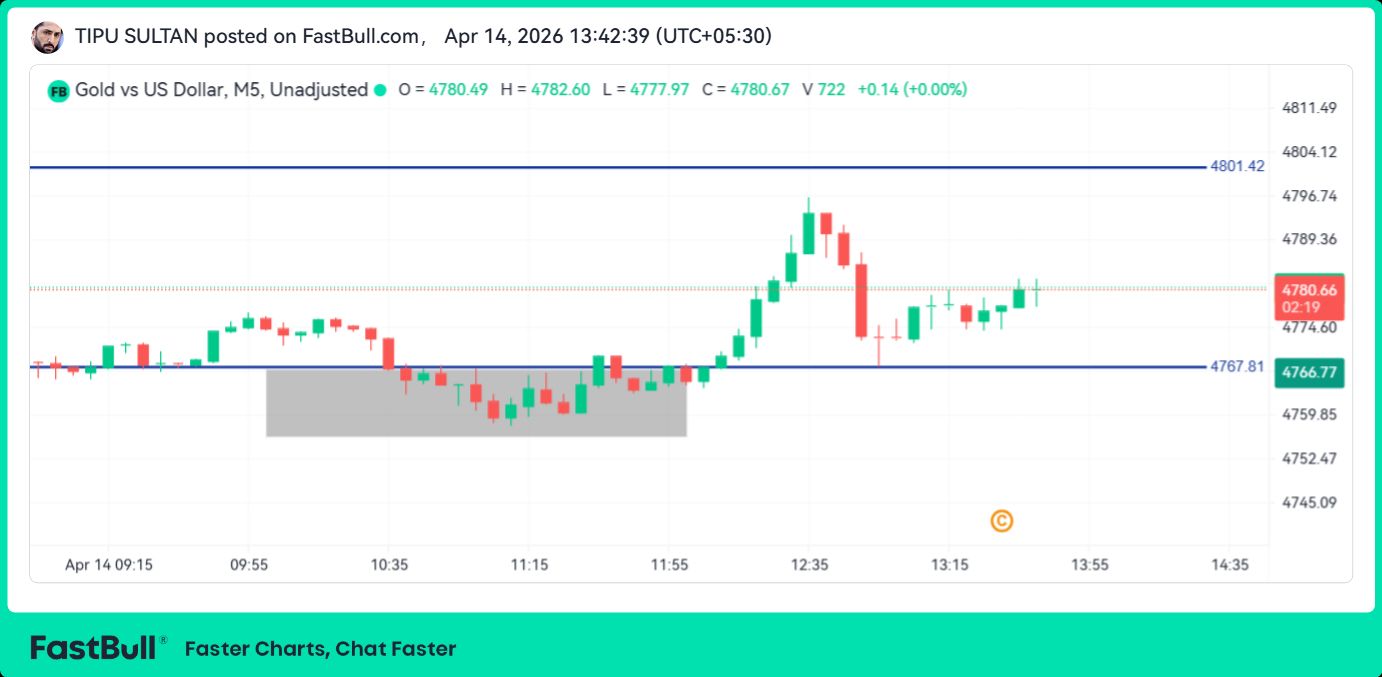
Task: Click the 4801.42 horizontal line label
Action: pyautogui.click(x=1237, y=166)
